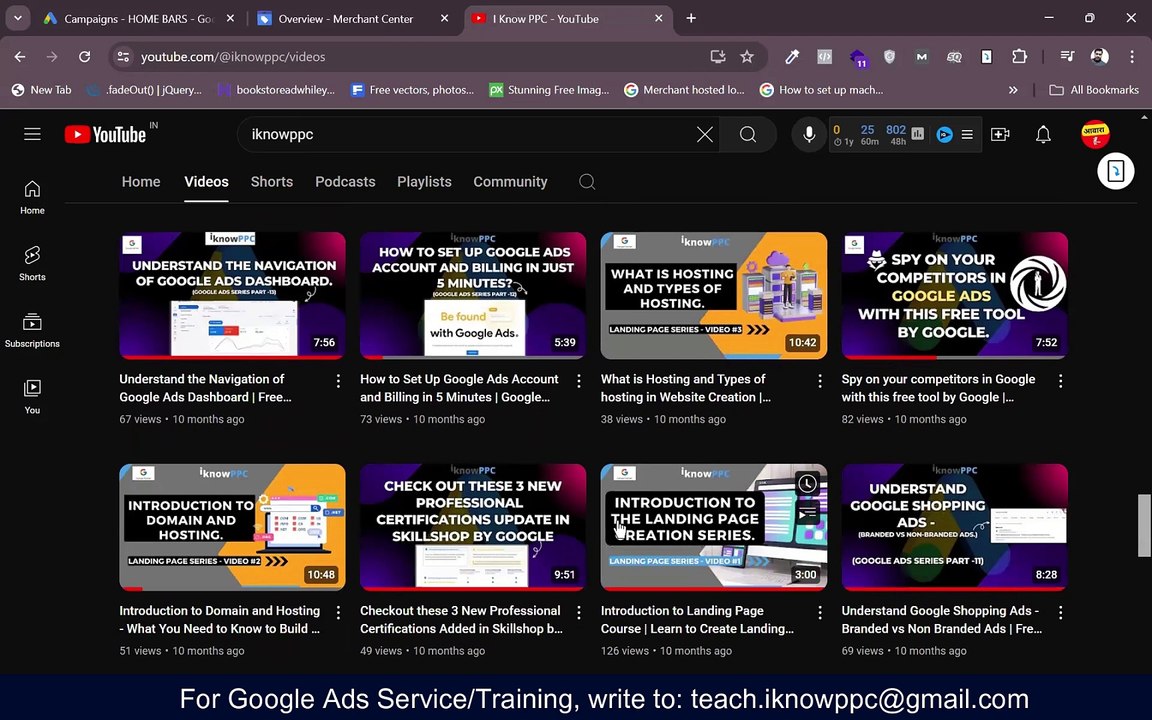Image resolution: width=1152 pixels, height=720 pixels.
Task: Open the extension stats chart icon
Action: pos(918,134)
